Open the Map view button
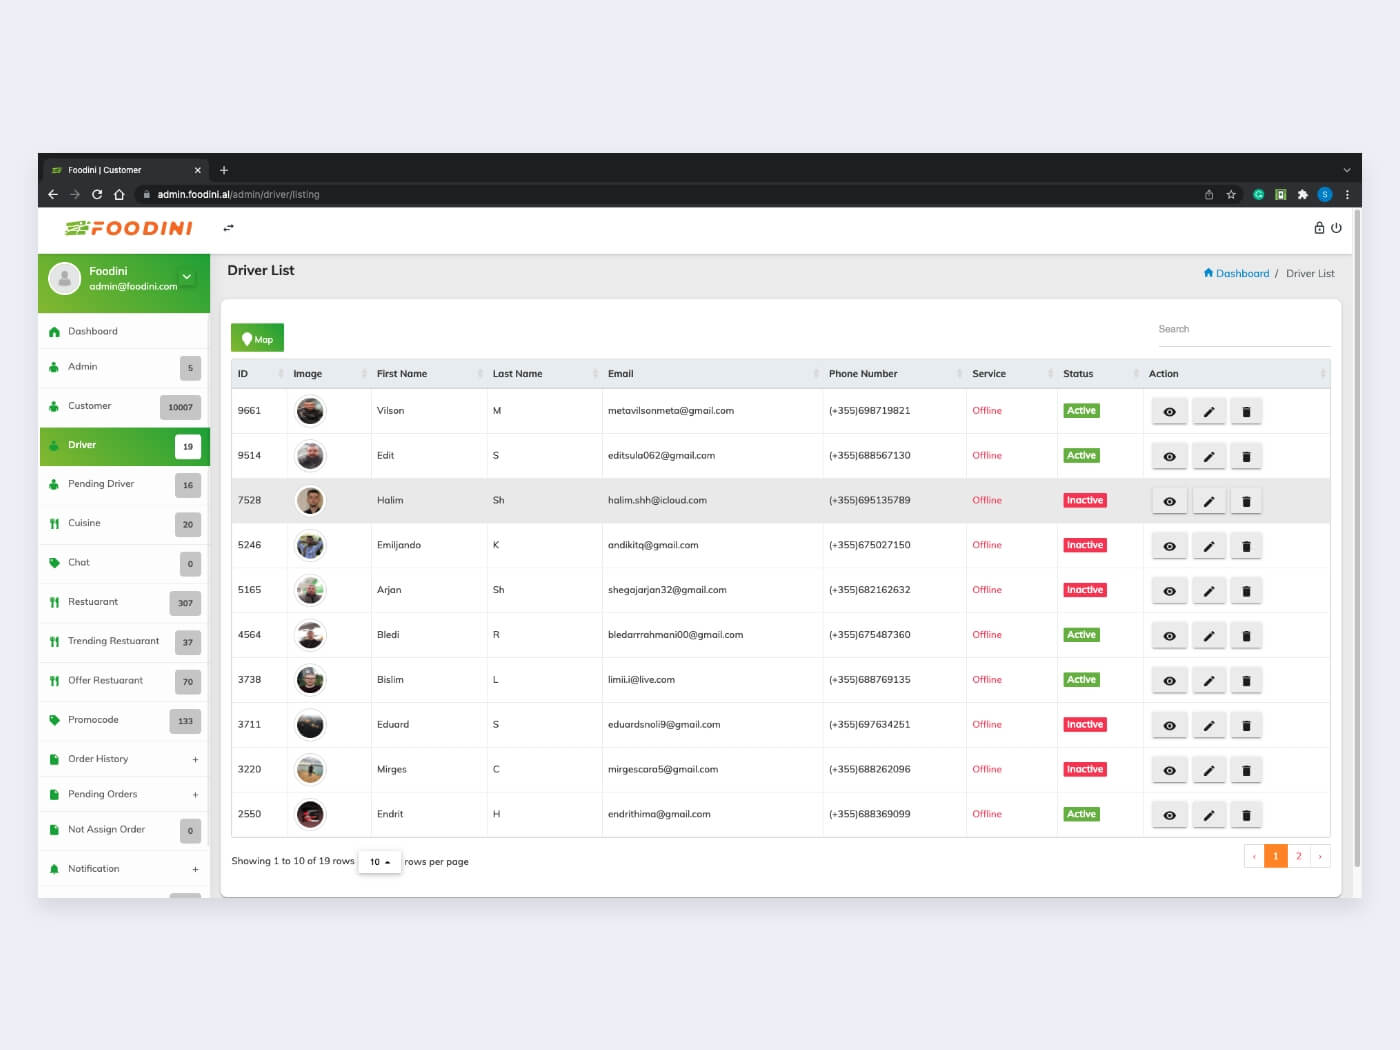 [x=257, y=338]
